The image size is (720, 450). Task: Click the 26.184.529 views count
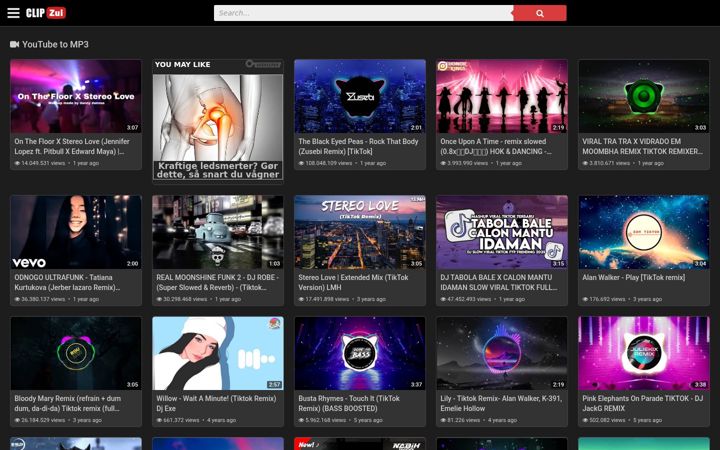(x=43, y=420)
